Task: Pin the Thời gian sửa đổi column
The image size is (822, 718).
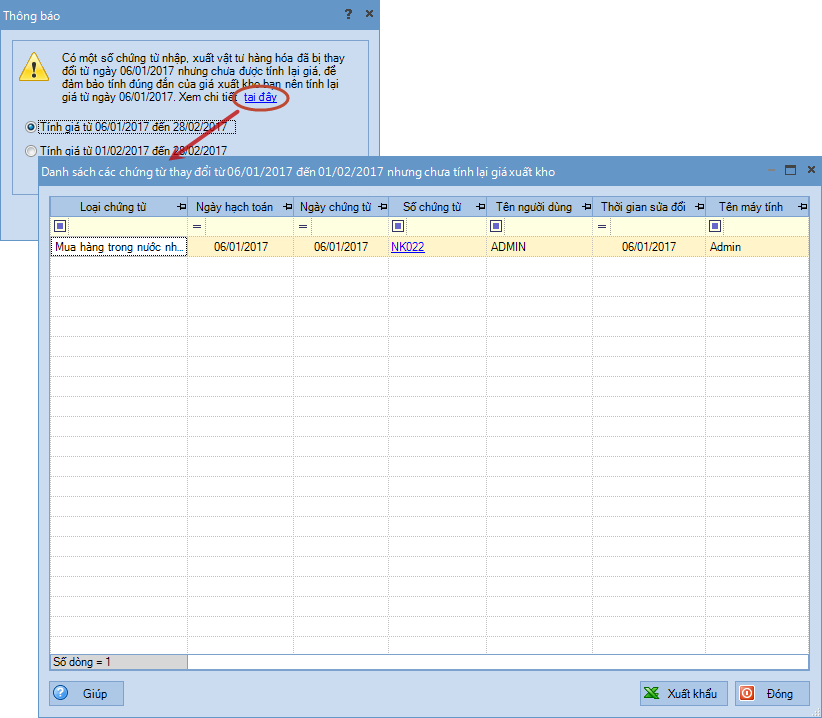Action: click(699, 207)
